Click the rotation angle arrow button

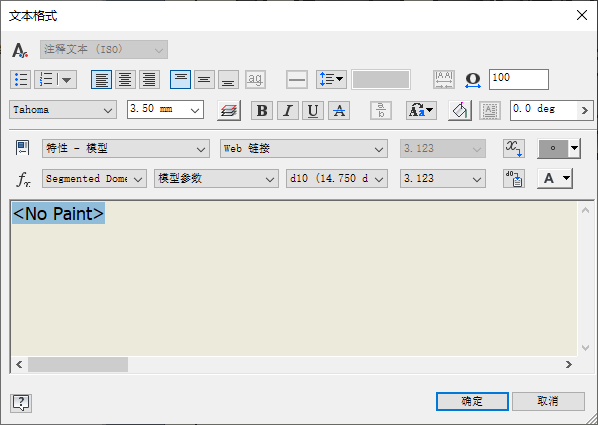[585, 110]
